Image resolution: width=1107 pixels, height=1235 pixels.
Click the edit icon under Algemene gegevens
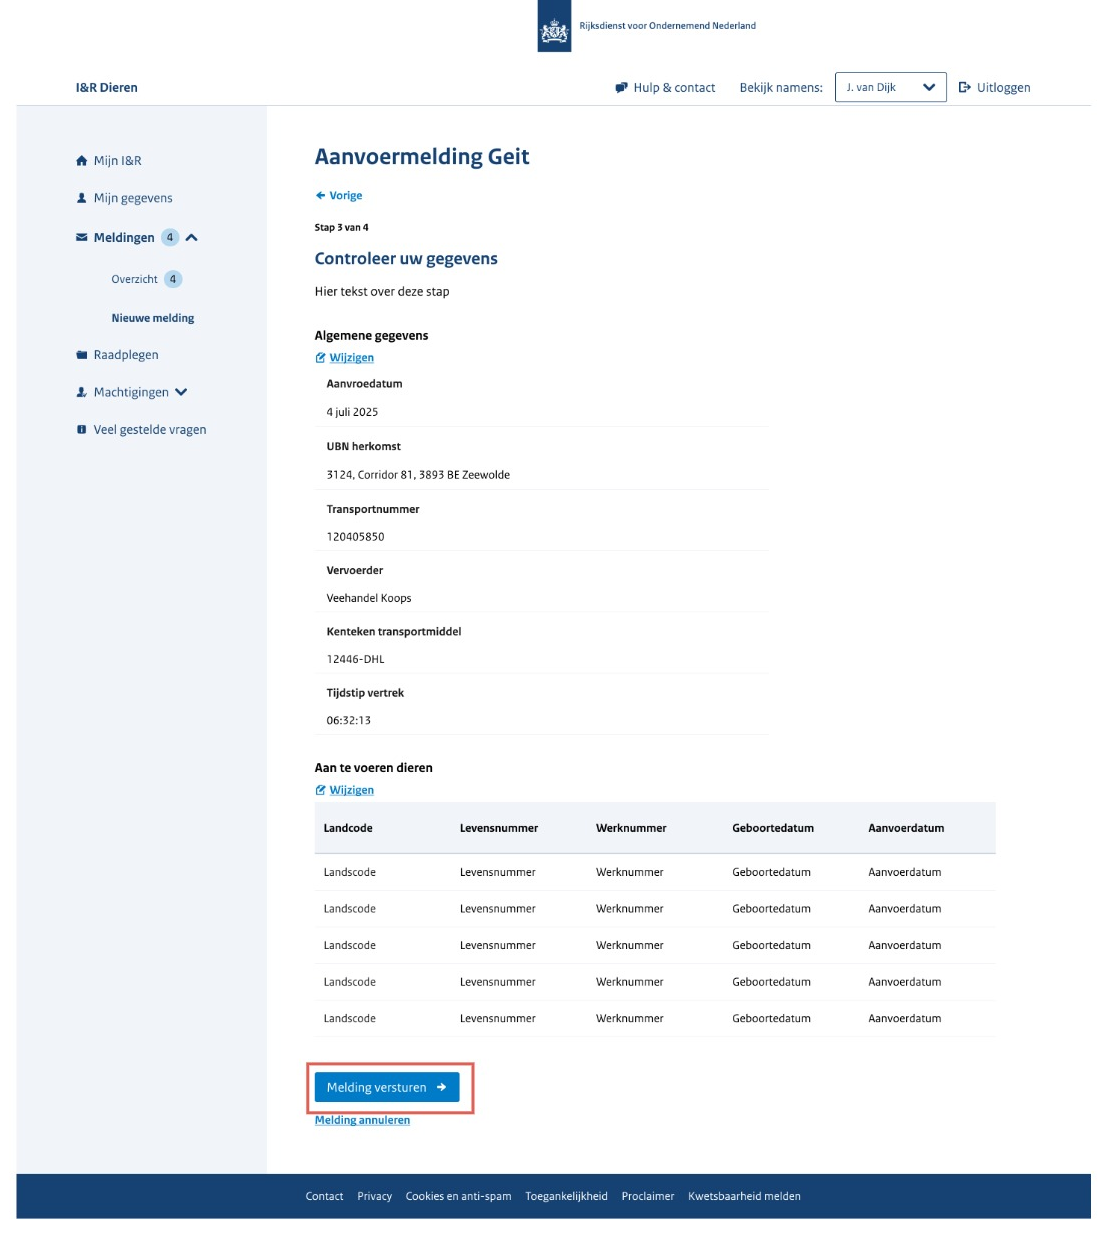[320, 358]
